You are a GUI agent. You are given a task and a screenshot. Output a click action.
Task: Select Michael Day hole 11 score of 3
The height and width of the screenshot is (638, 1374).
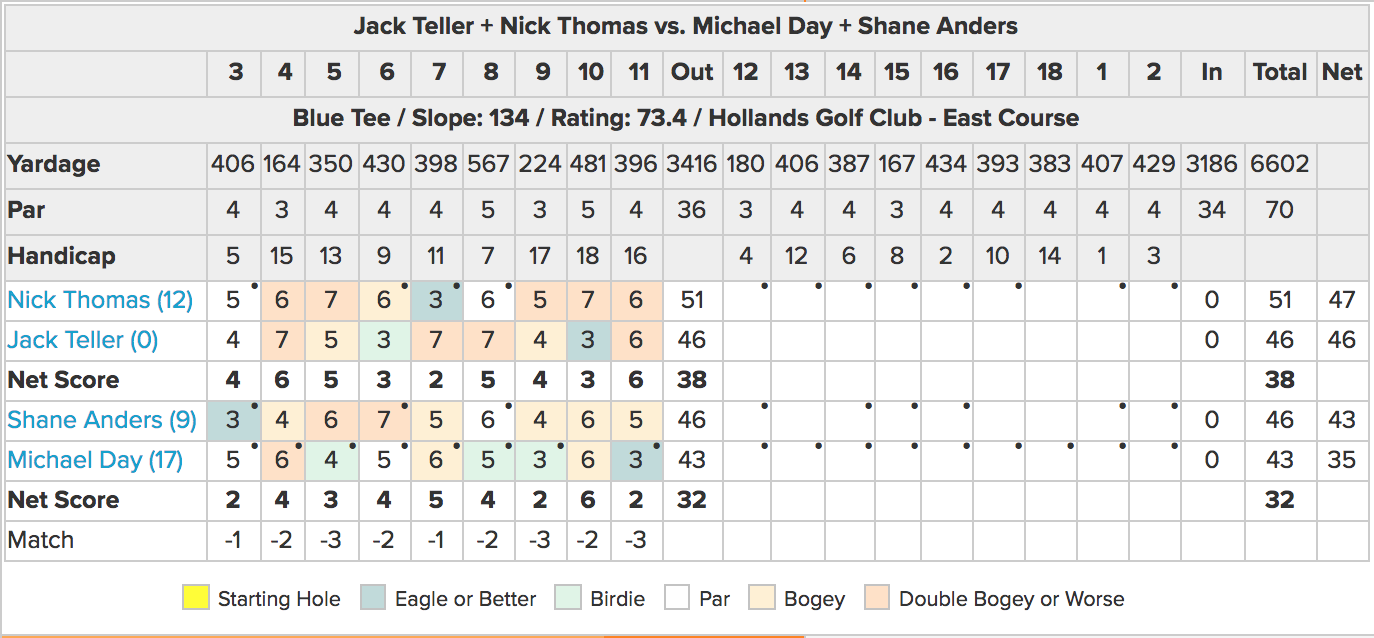coord(636,460)
